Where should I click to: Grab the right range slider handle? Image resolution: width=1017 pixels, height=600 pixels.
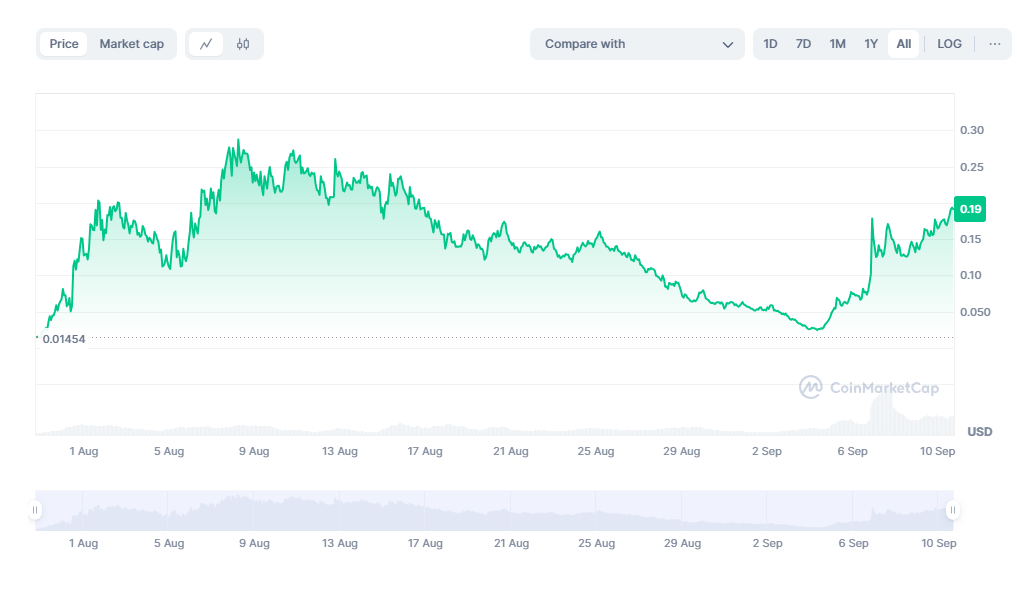(952, 510)
